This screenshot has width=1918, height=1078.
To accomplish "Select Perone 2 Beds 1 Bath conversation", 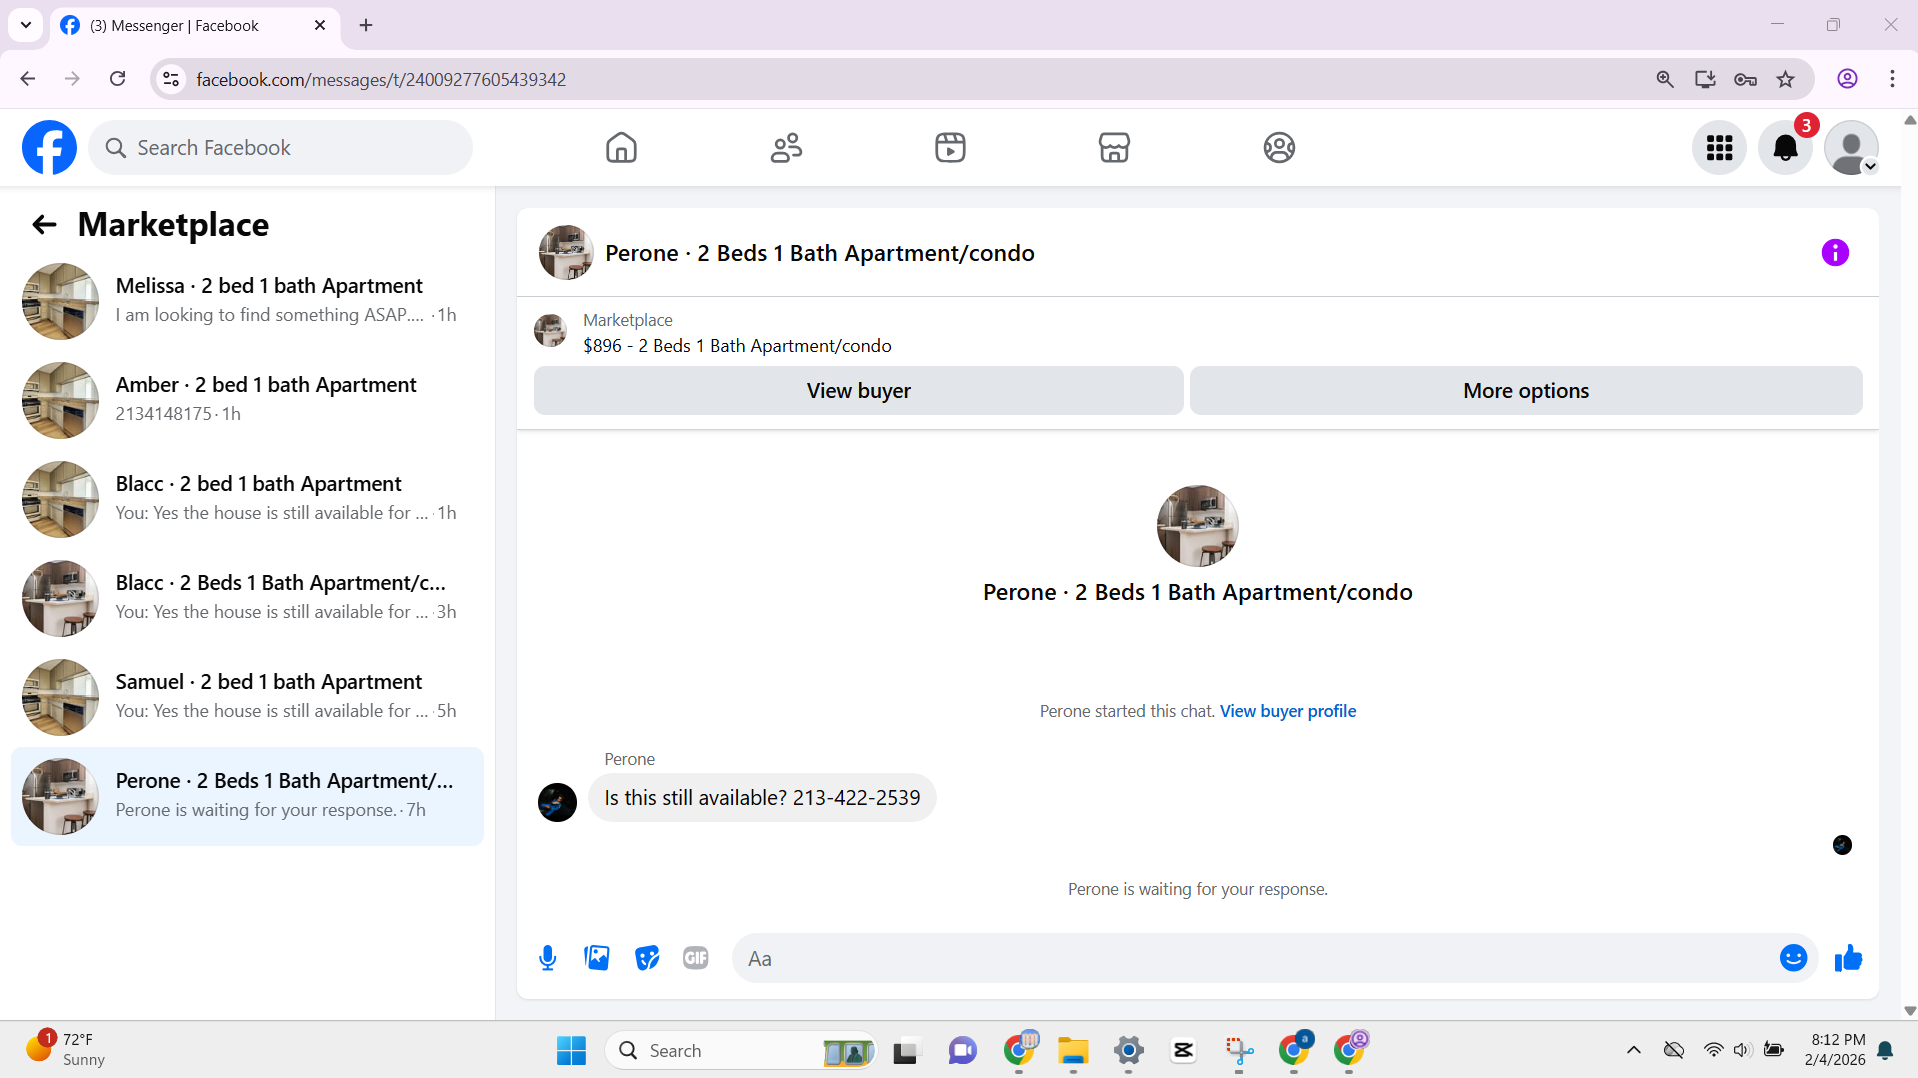I will [248, 796].
